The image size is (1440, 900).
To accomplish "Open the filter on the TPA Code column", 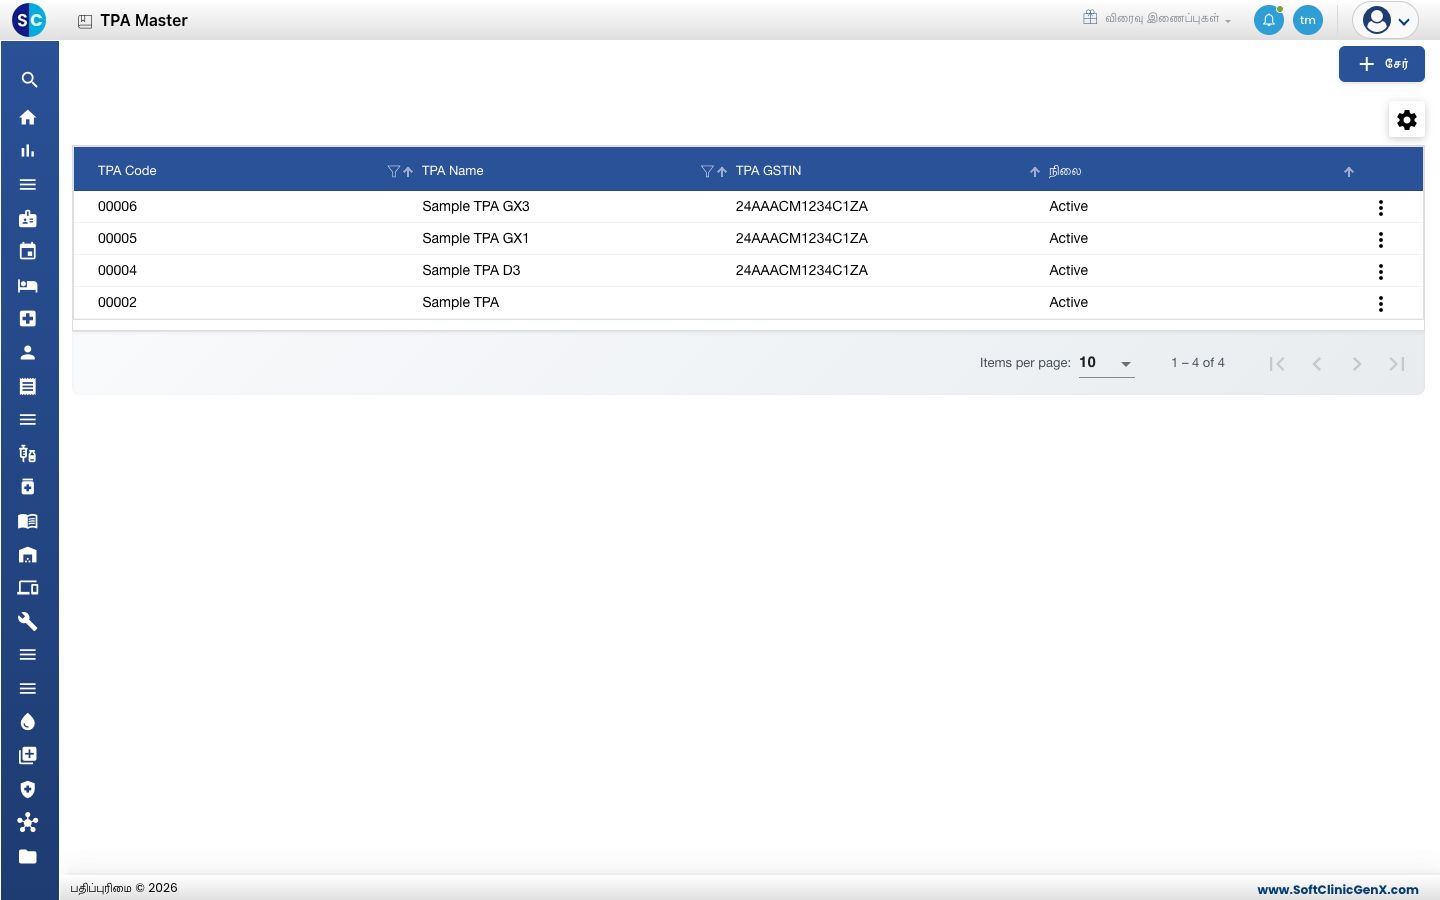I will tap(393, 171).
